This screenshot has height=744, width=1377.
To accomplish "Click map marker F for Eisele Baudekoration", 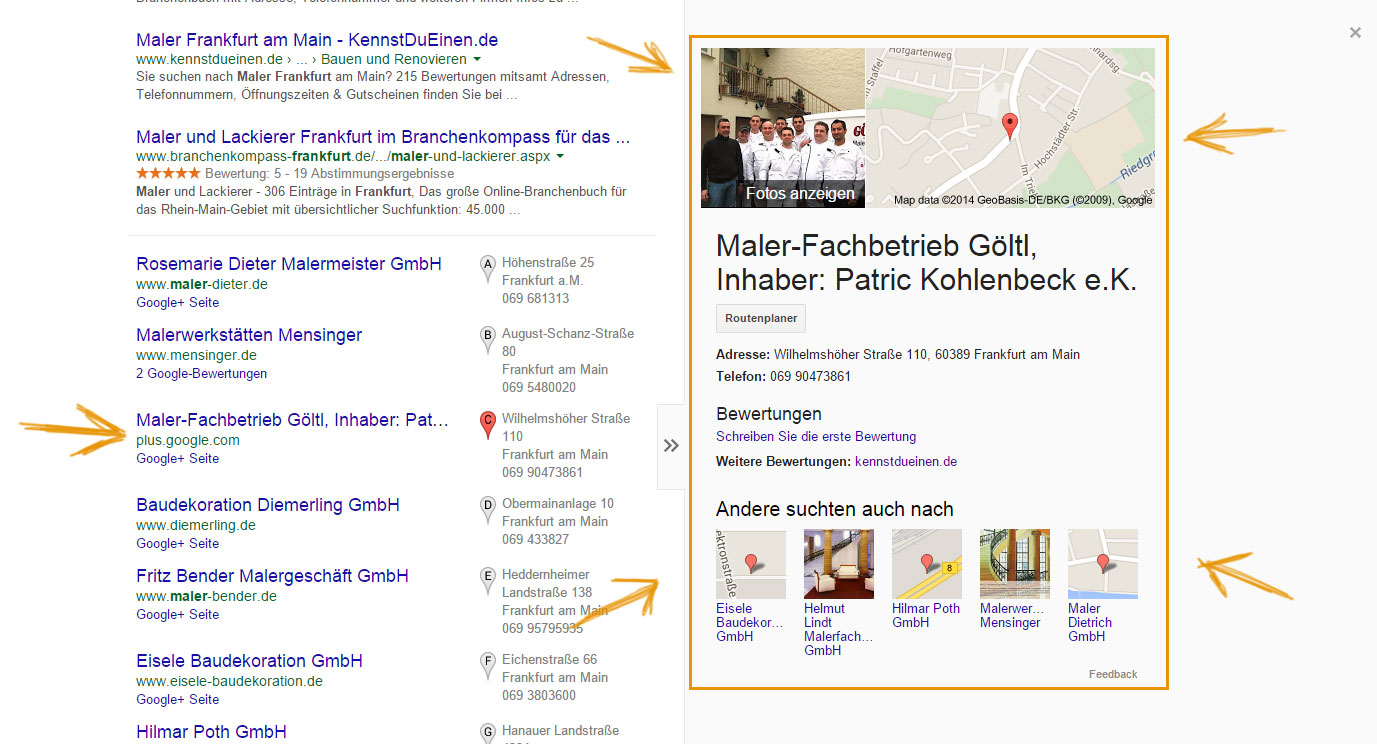I will [488, 664].
